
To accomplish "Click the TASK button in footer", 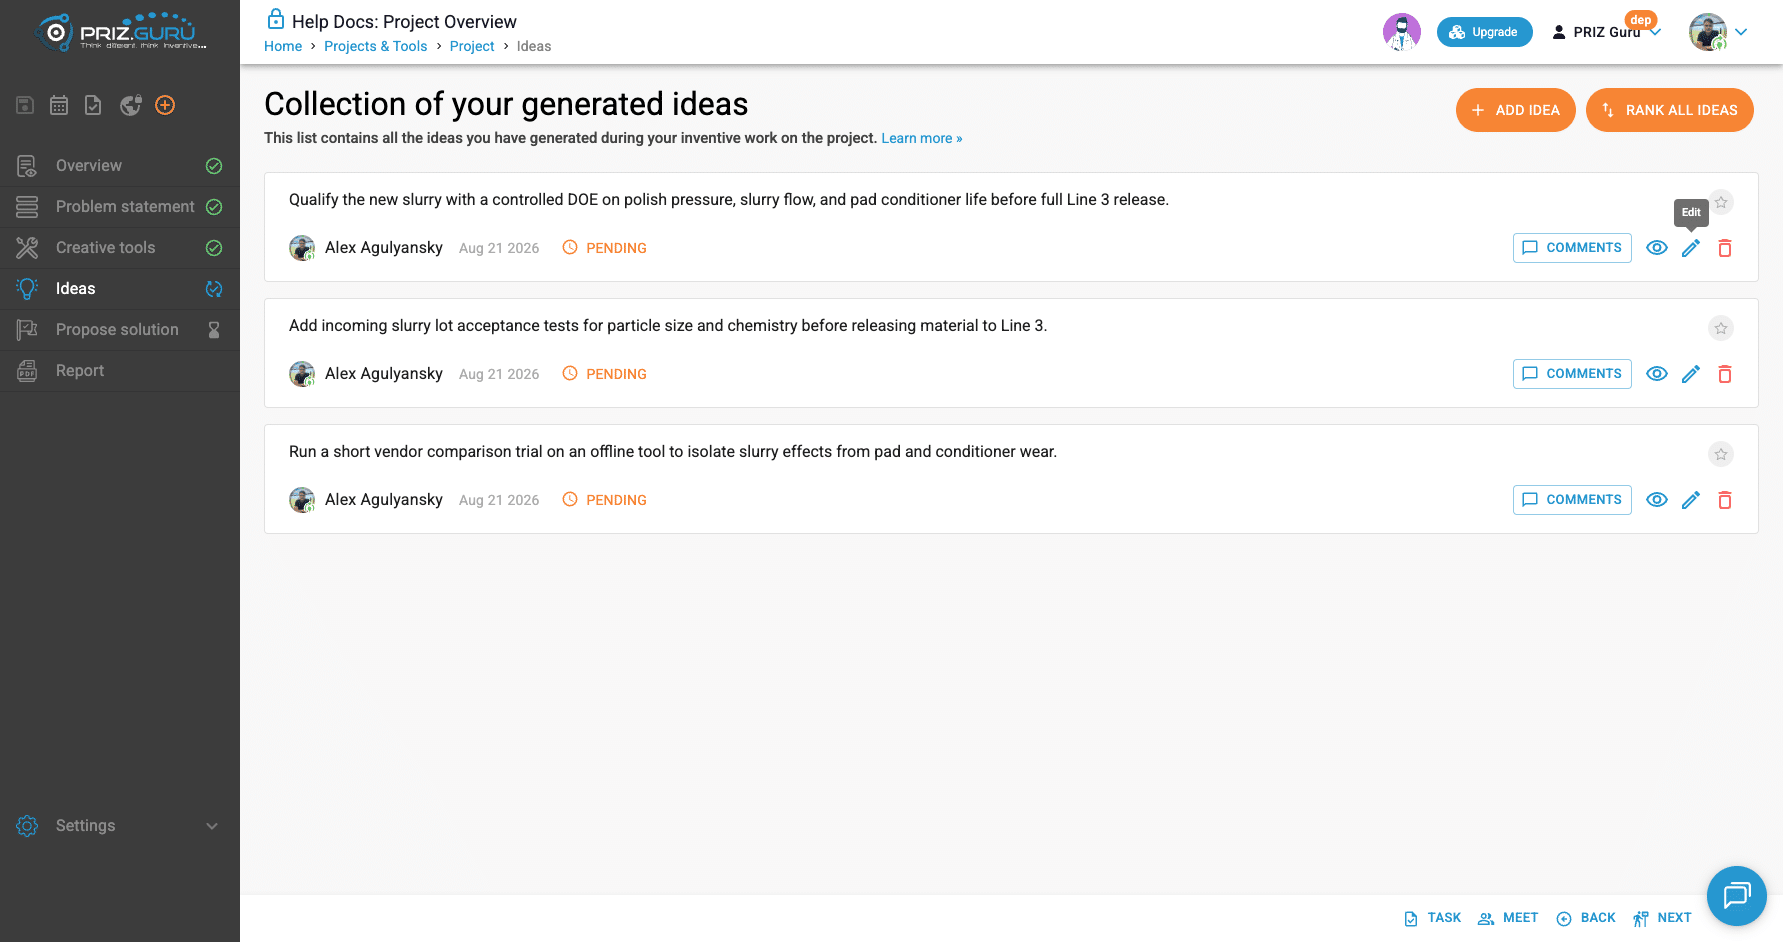I will tap(1433, 918).
